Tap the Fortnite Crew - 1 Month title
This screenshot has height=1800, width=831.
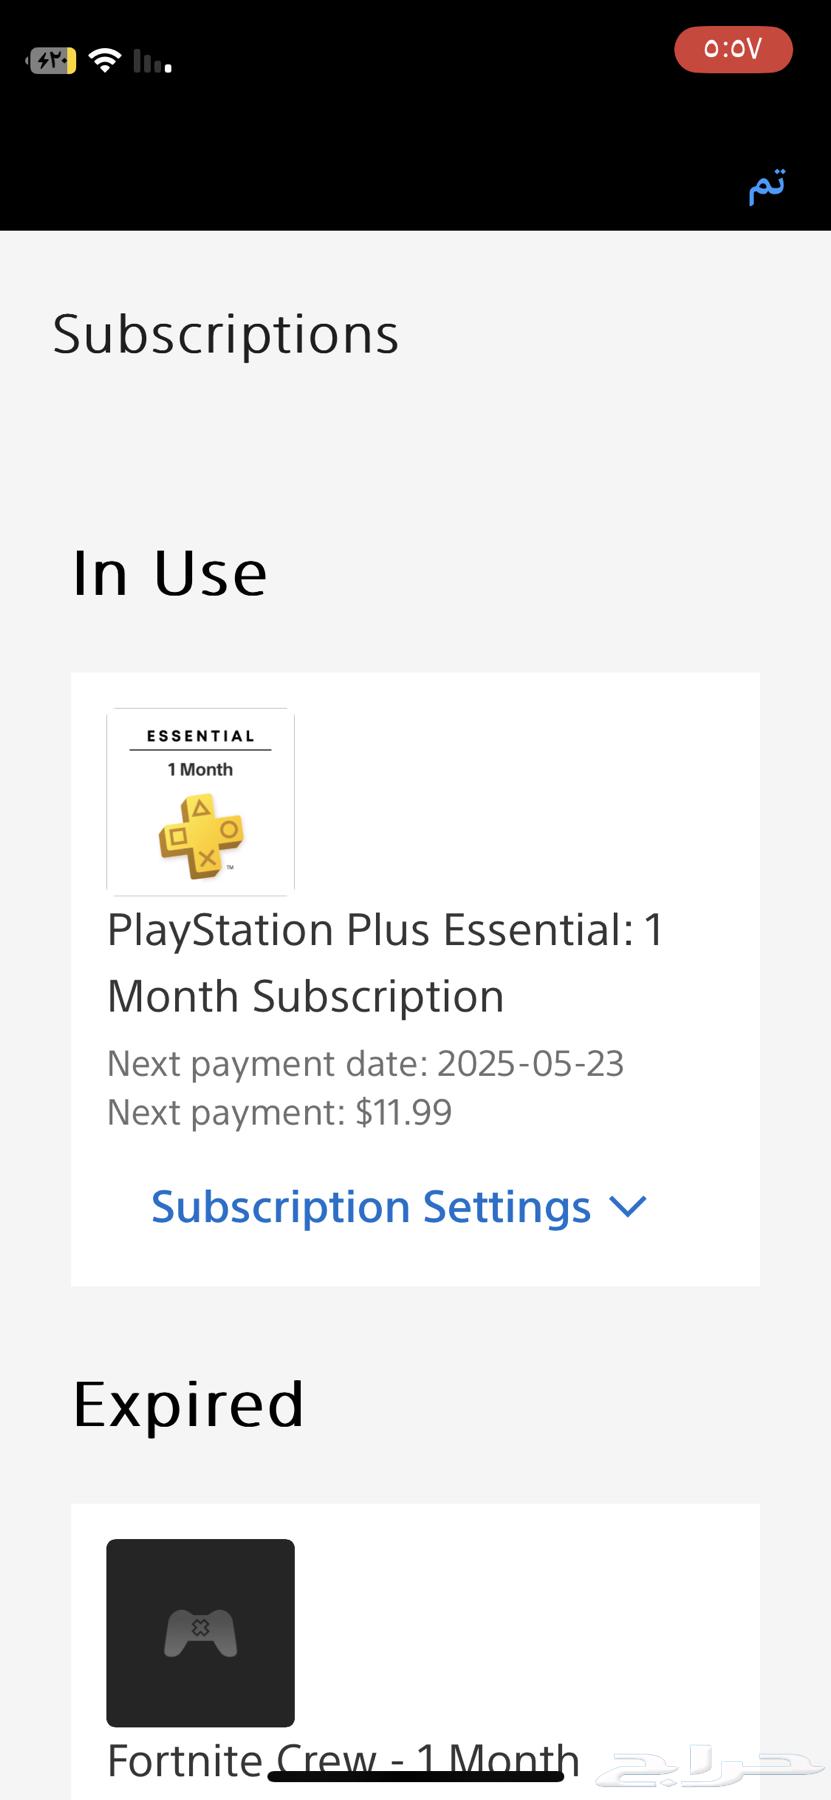(343, 1762)
